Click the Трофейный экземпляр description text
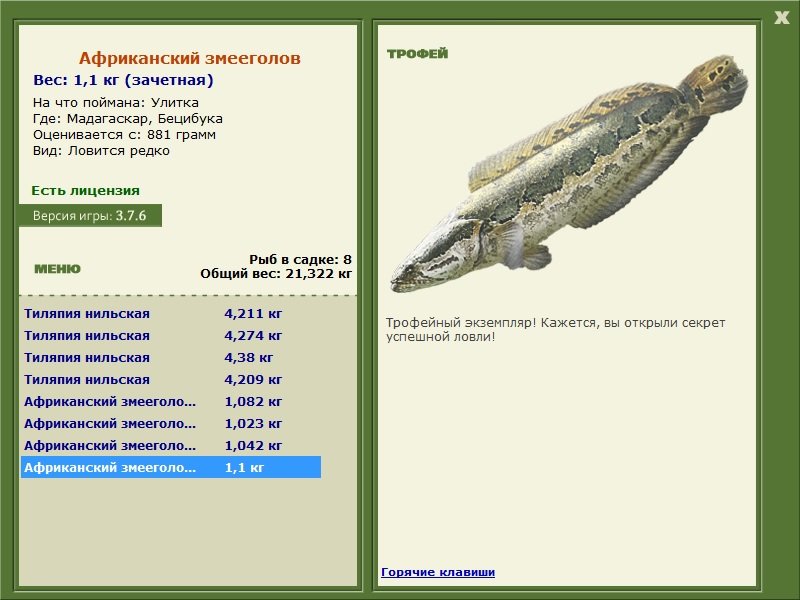The width and height of the screenshot is (800, 600). click(555, 330)
